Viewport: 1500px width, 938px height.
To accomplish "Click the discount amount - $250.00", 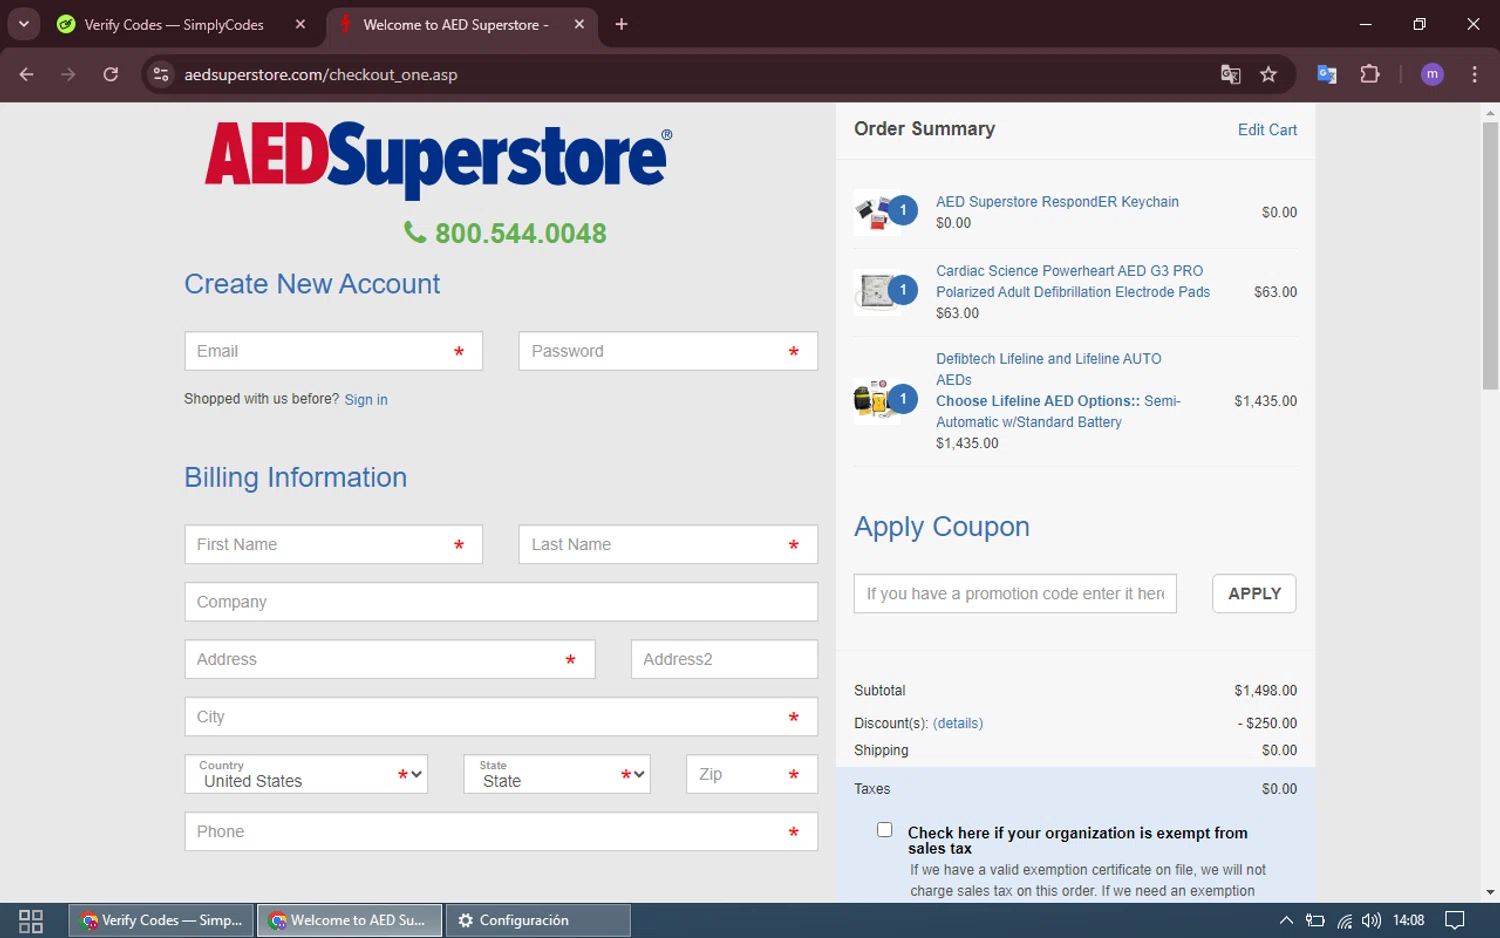I will pos(1267,723).
